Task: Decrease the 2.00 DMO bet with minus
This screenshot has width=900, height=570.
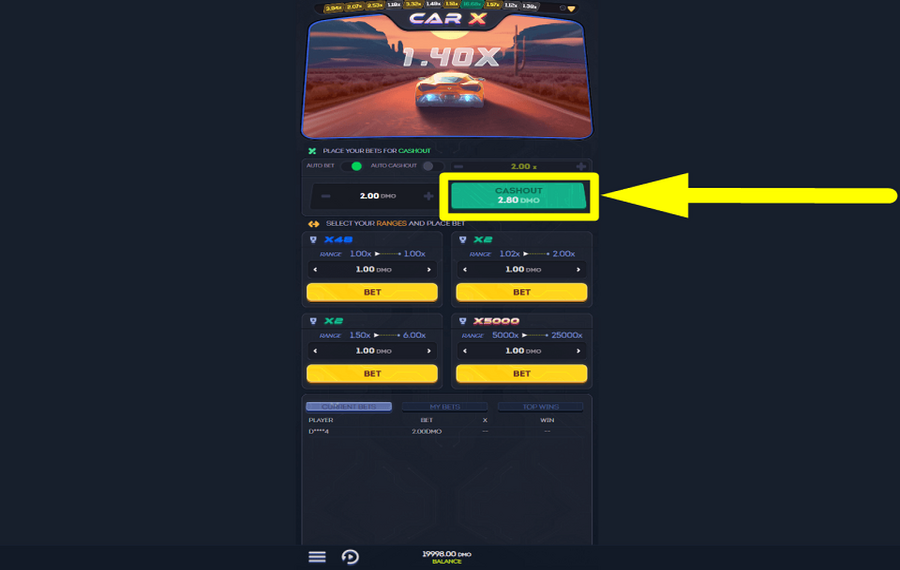Action: pyautogui.click(x=325, y=196)
